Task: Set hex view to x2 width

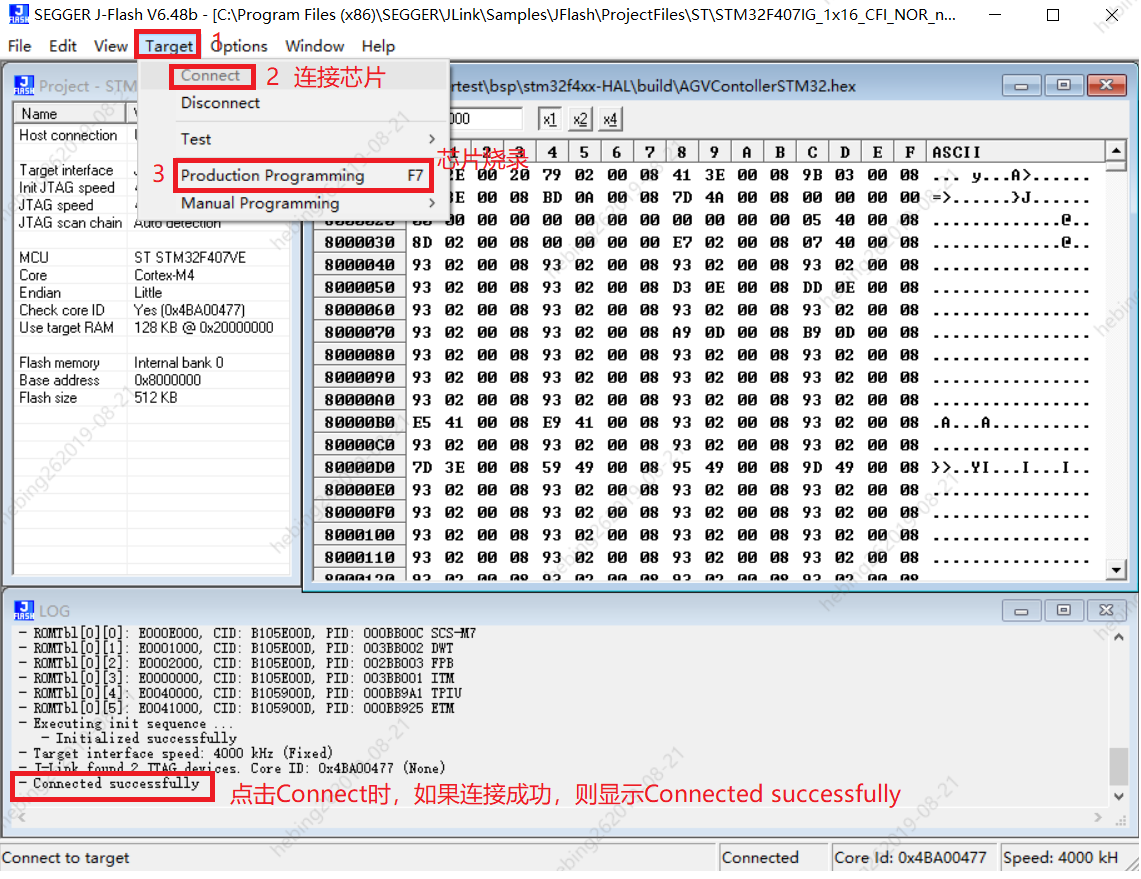Action: coord(580,119)
